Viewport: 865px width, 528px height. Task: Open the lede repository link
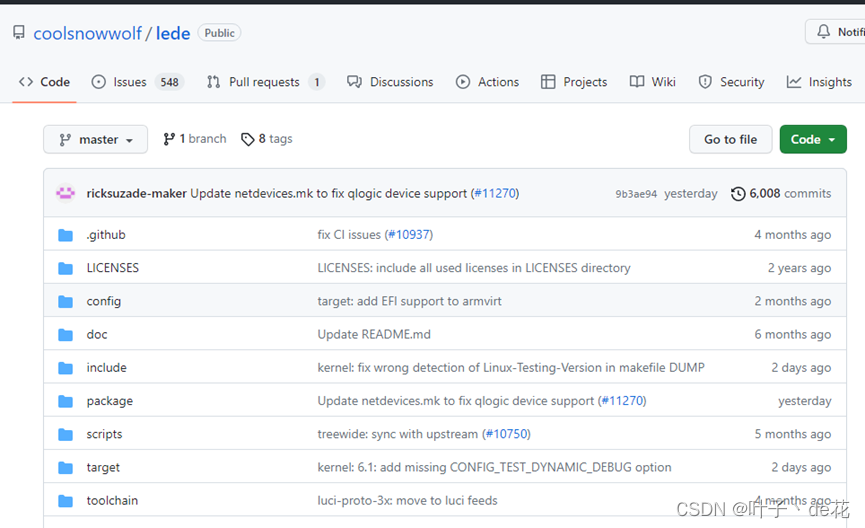click(x=173, y=33)
